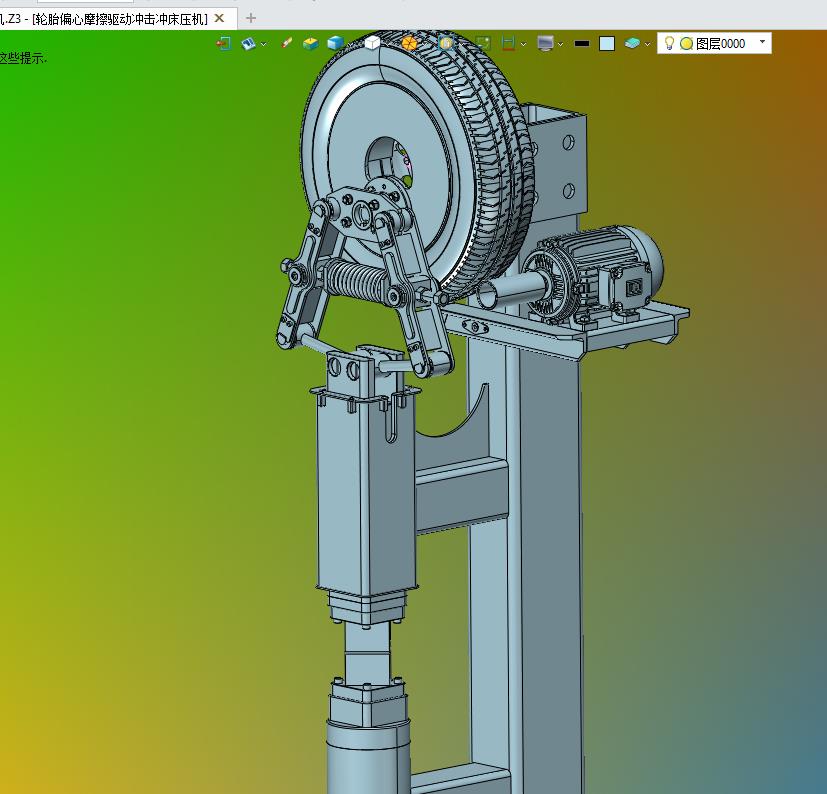Open the monitor display options arrow
This screenshot has width=827, height=794.
tap(560, 44)
